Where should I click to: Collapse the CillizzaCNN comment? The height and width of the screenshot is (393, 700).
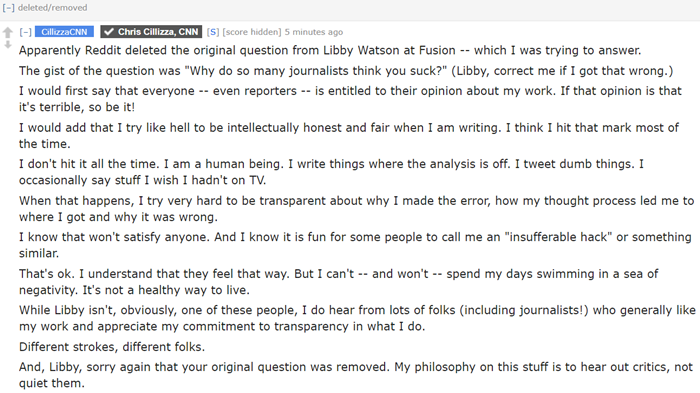[25, 32]
